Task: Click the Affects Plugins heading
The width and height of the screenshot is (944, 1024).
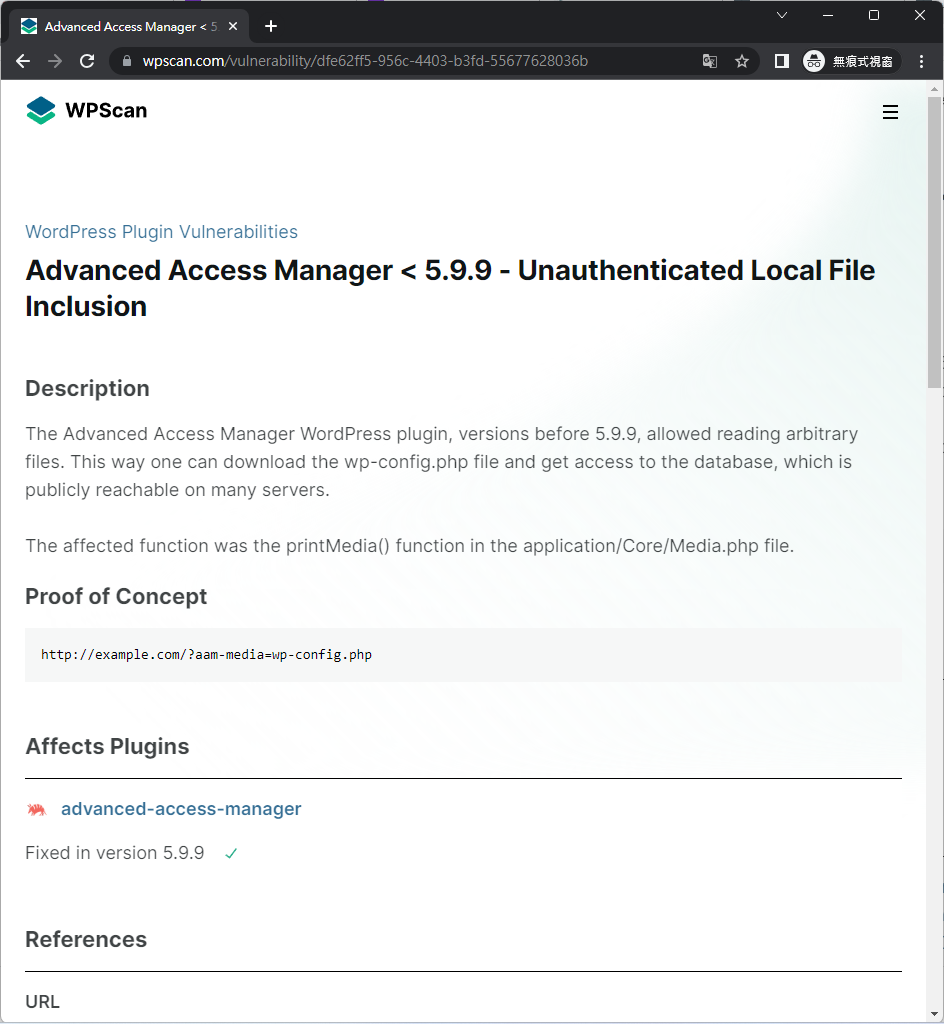Action: (x=107, y=746)
